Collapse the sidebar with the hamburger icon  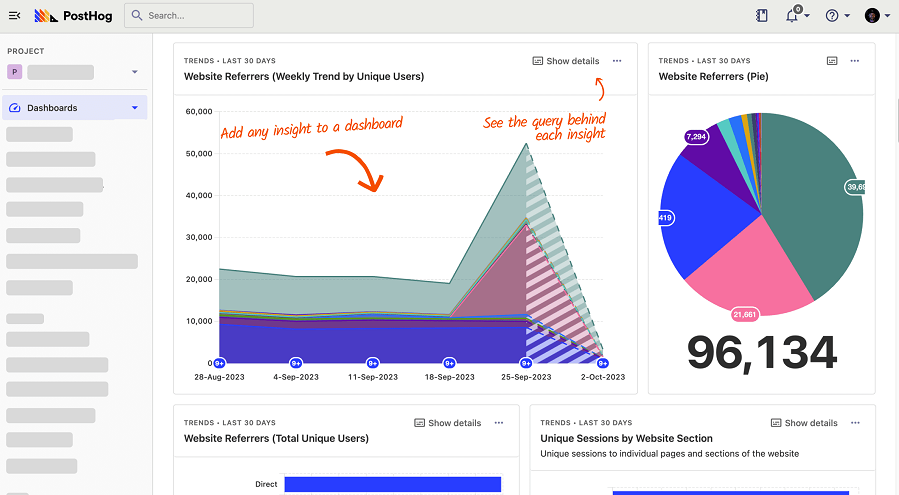coord(14,15)
